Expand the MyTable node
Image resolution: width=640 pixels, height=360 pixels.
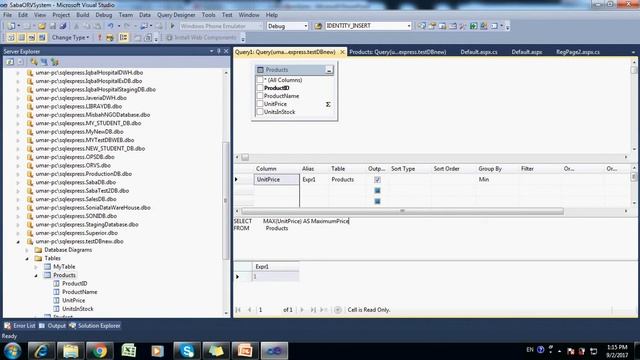point(36,267)
